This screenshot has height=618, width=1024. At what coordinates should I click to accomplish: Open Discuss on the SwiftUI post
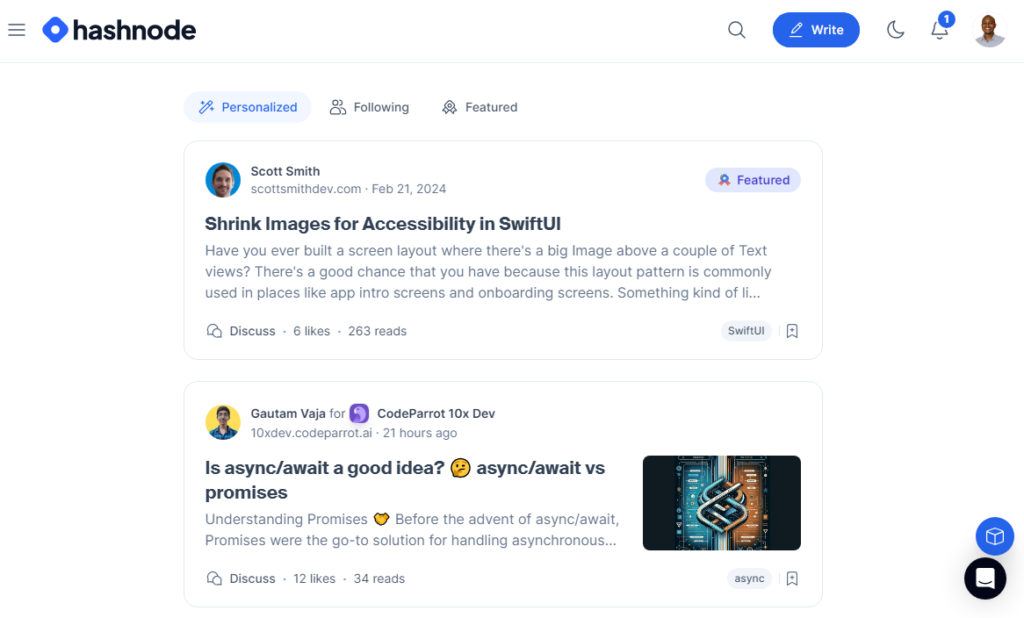click(x=240, y=331)
